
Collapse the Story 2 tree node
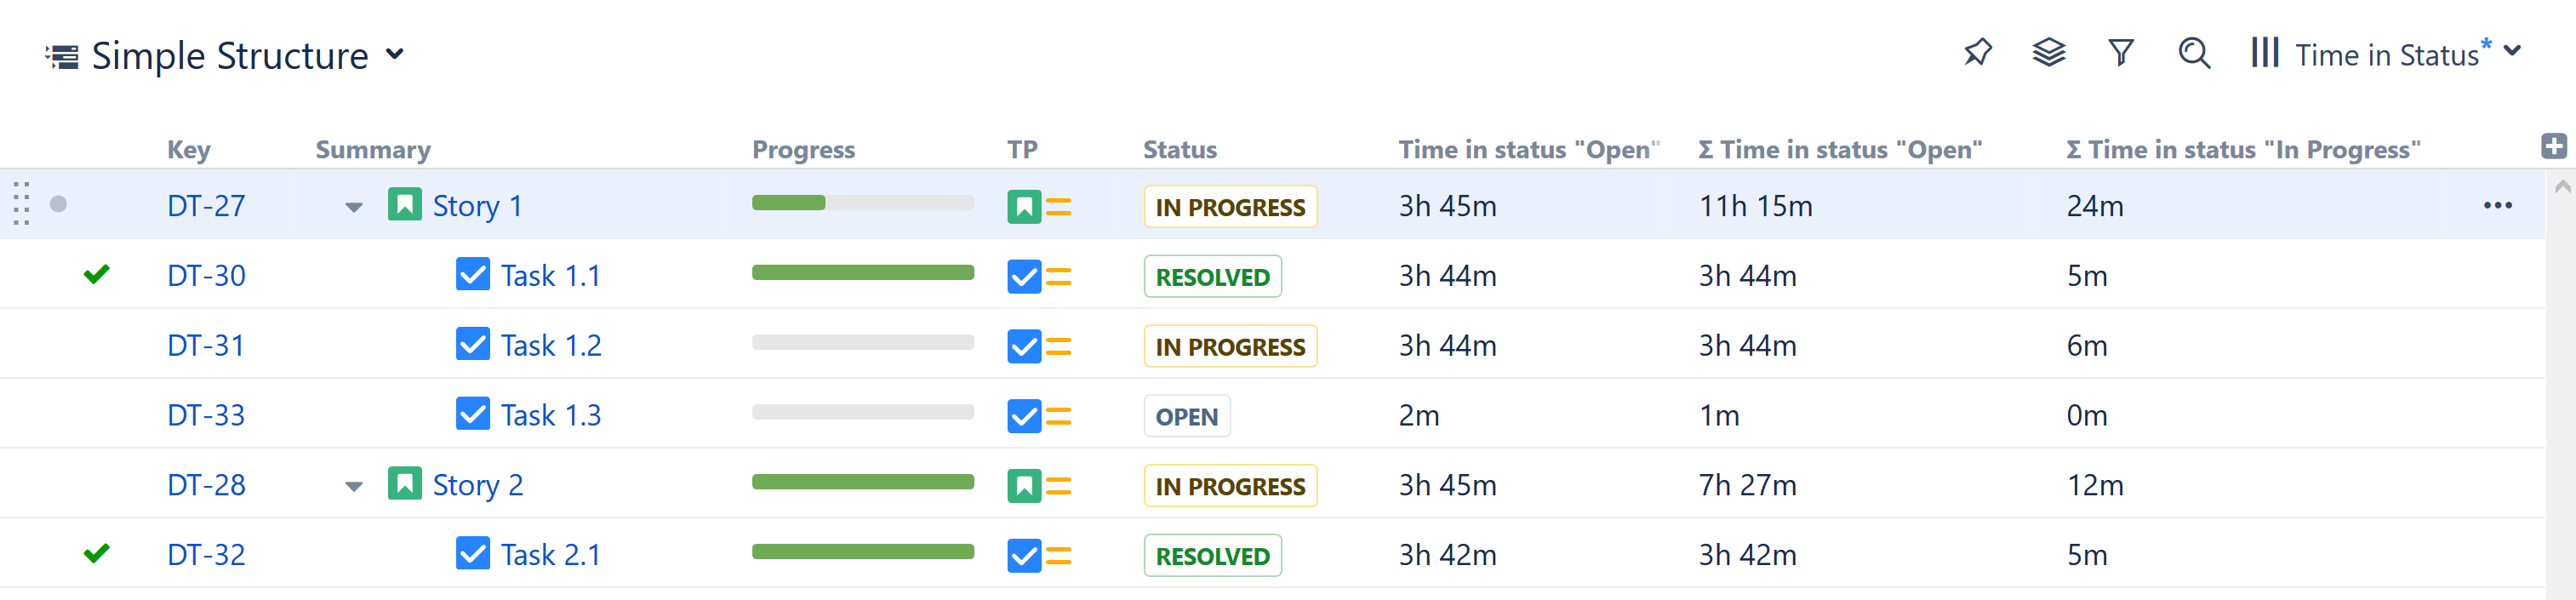pyautogui.click(x=353, y=486)
